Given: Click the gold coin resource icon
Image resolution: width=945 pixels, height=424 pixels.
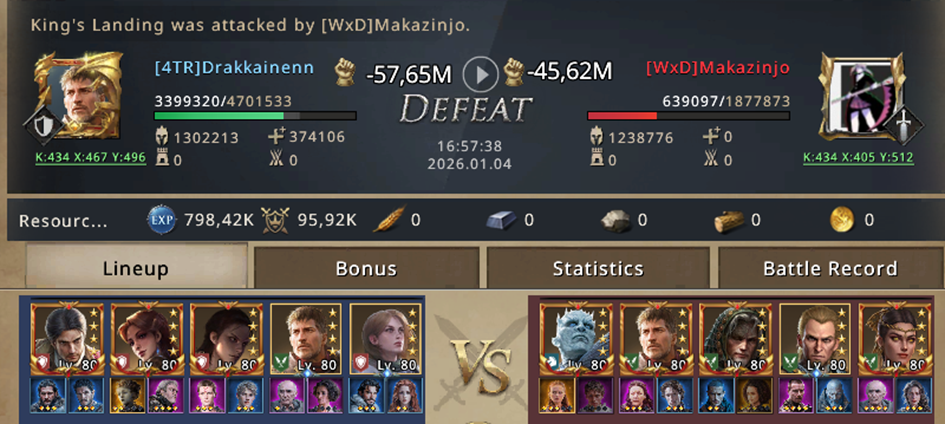Looking at the screenshot, I should point(842,220).
